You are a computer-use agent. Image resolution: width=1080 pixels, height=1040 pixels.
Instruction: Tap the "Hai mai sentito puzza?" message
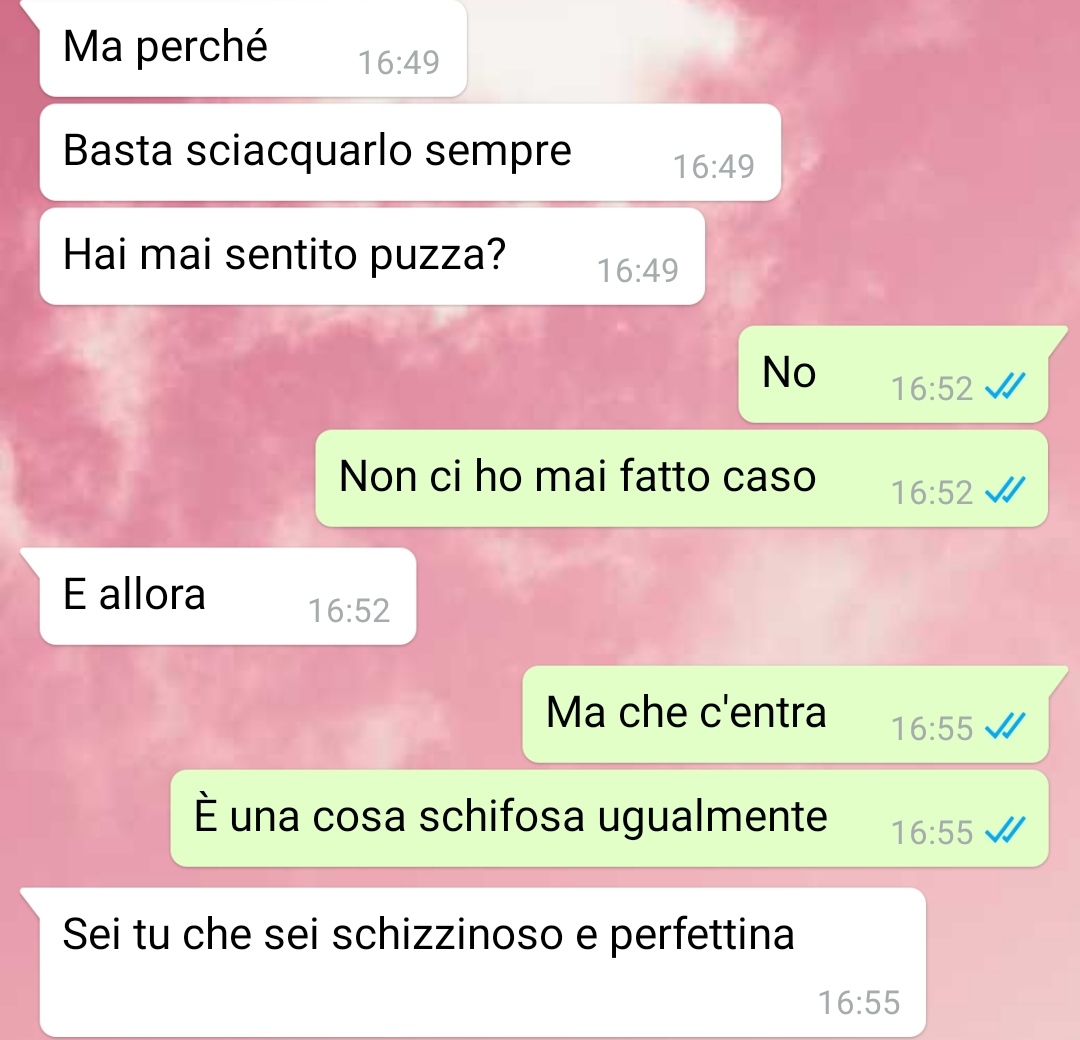(x=372, y=256)
